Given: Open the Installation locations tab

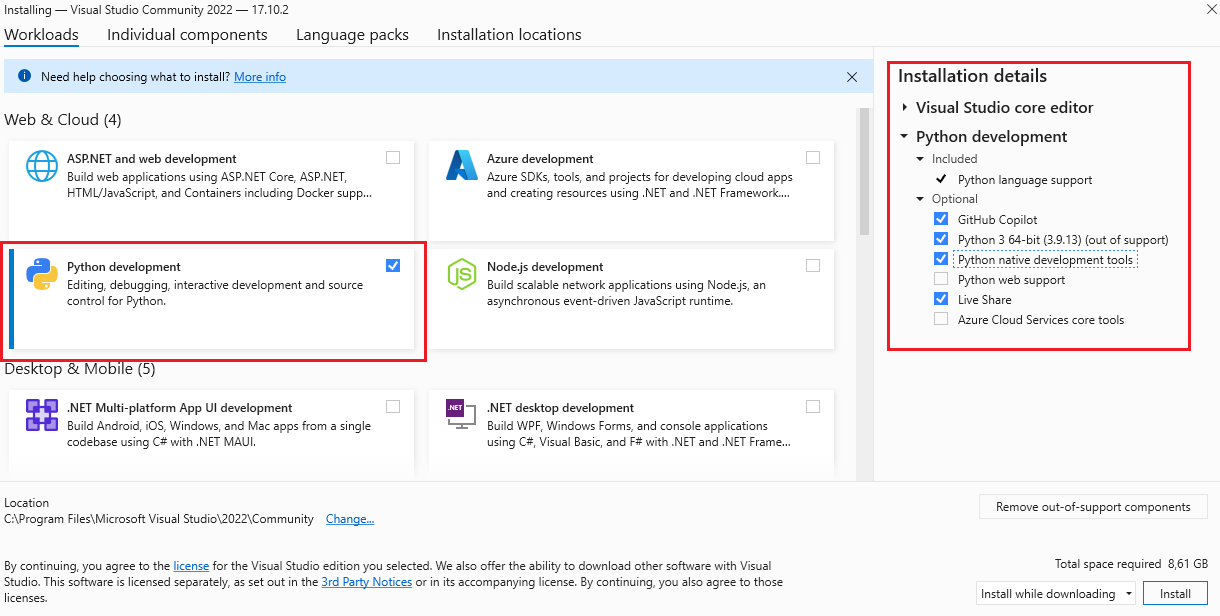Looking at the screenshot, I should click(509, 34).
